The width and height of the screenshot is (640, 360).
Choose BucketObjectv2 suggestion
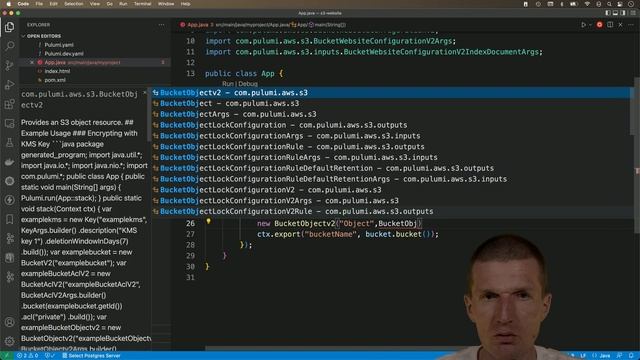391,93
